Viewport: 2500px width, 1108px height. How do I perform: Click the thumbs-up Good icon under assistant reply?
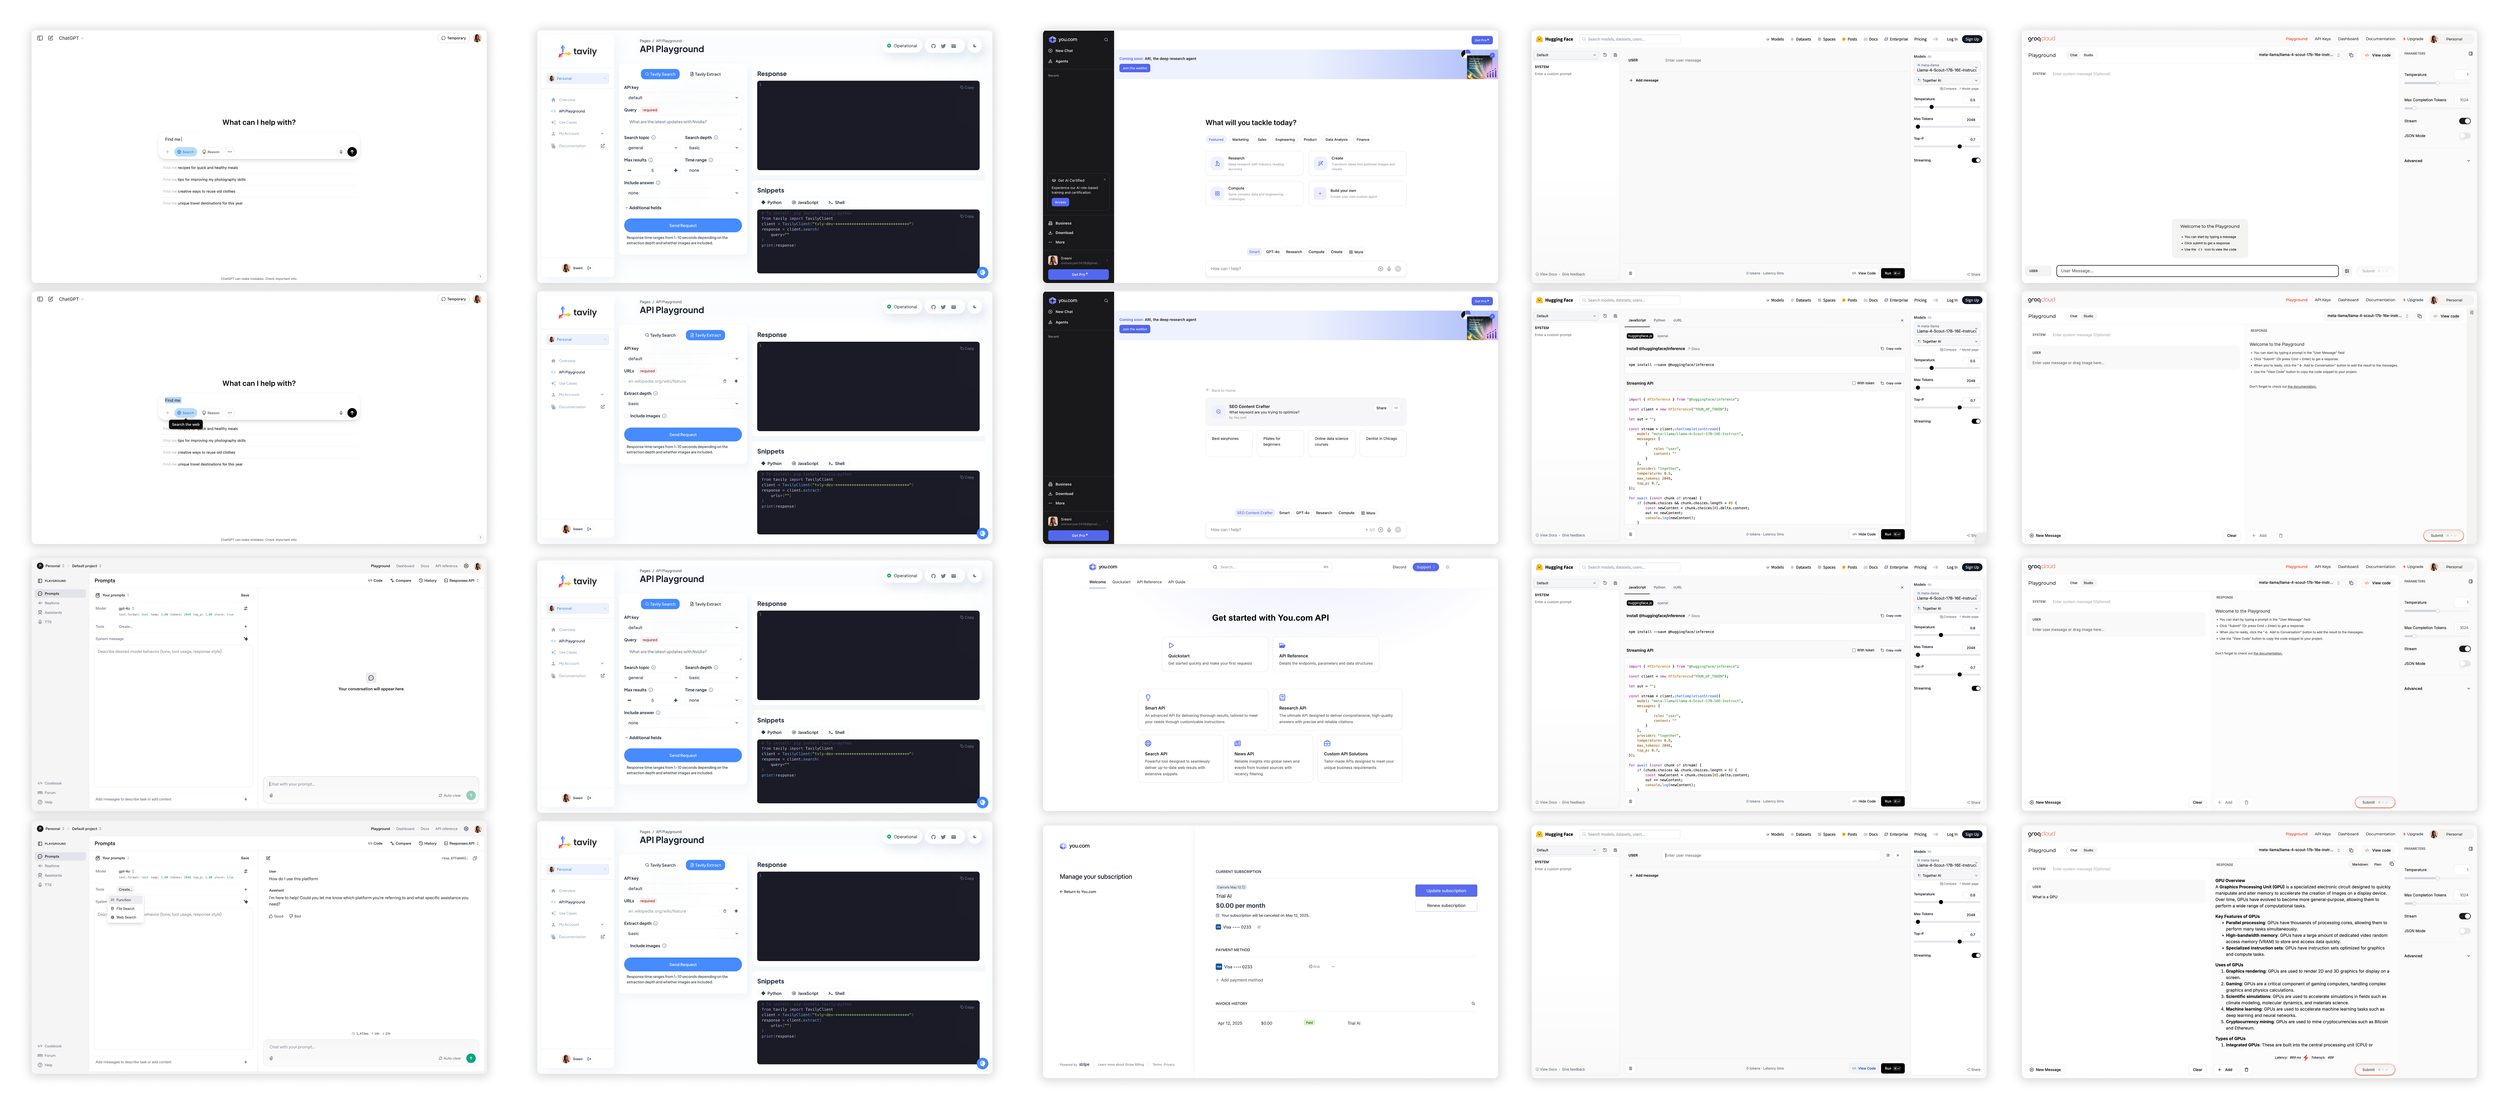(x=271, y=916)
